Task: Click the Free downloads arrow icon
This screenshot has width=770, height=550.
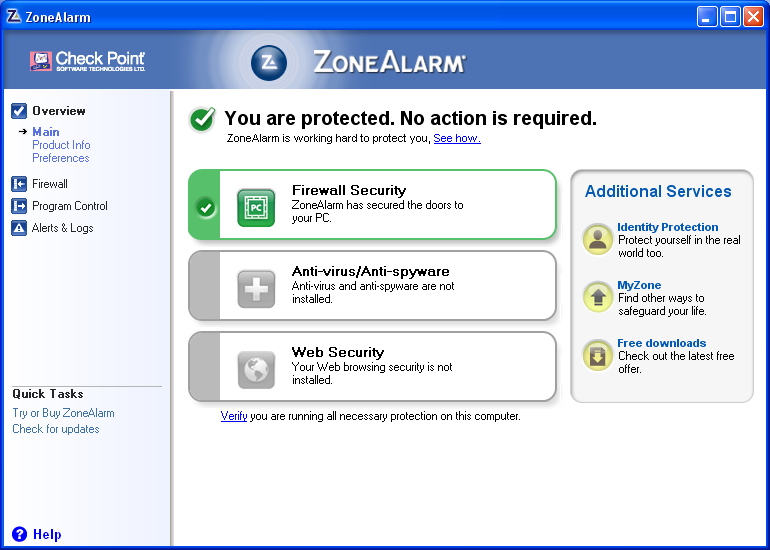Action: pyautogui.click(x=598, y=356)
